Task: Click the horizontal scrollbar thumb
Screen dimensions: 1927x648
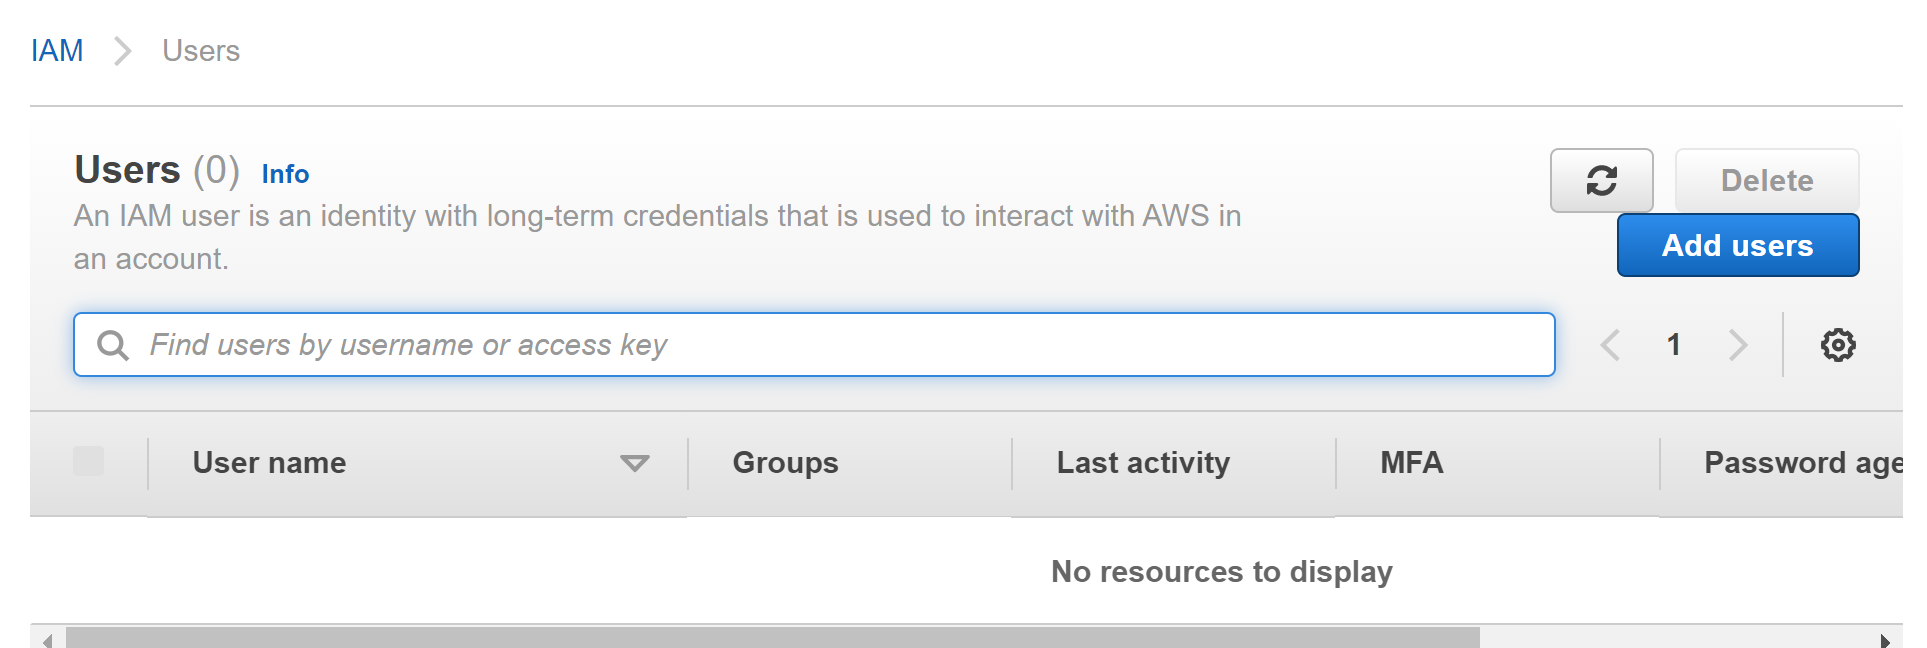Action: point(773,638)
